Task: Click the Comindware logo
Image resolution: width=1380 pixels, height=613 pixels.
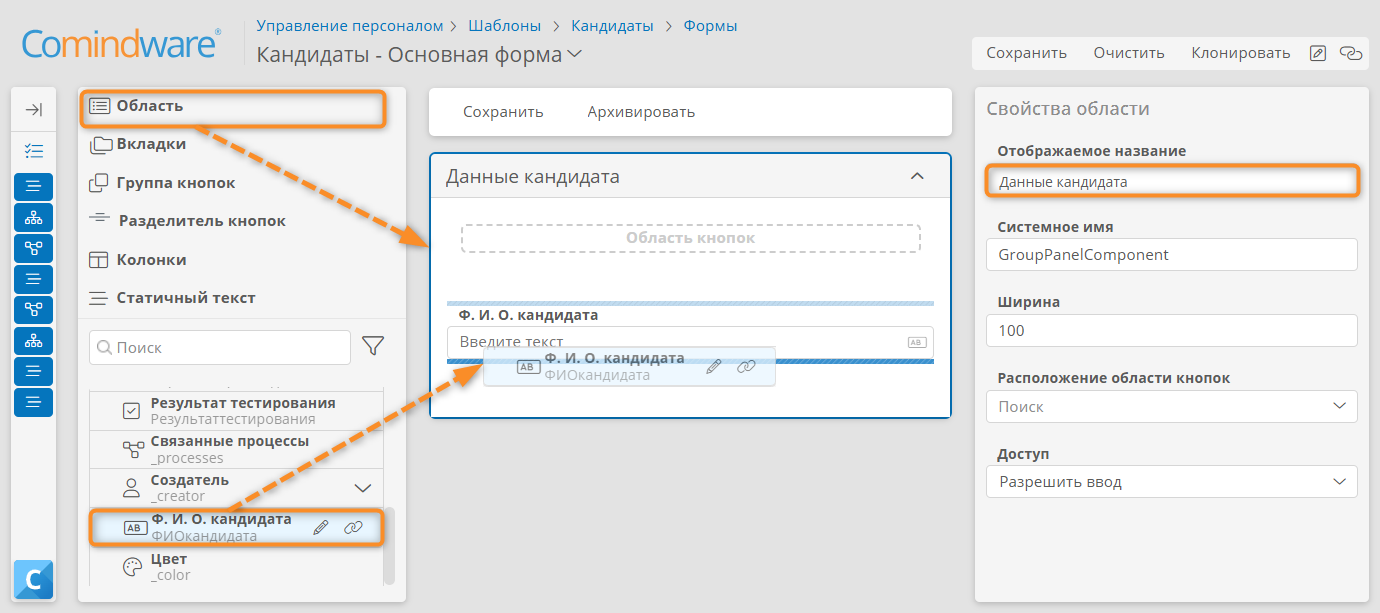Action: click(x=121, y=44)
